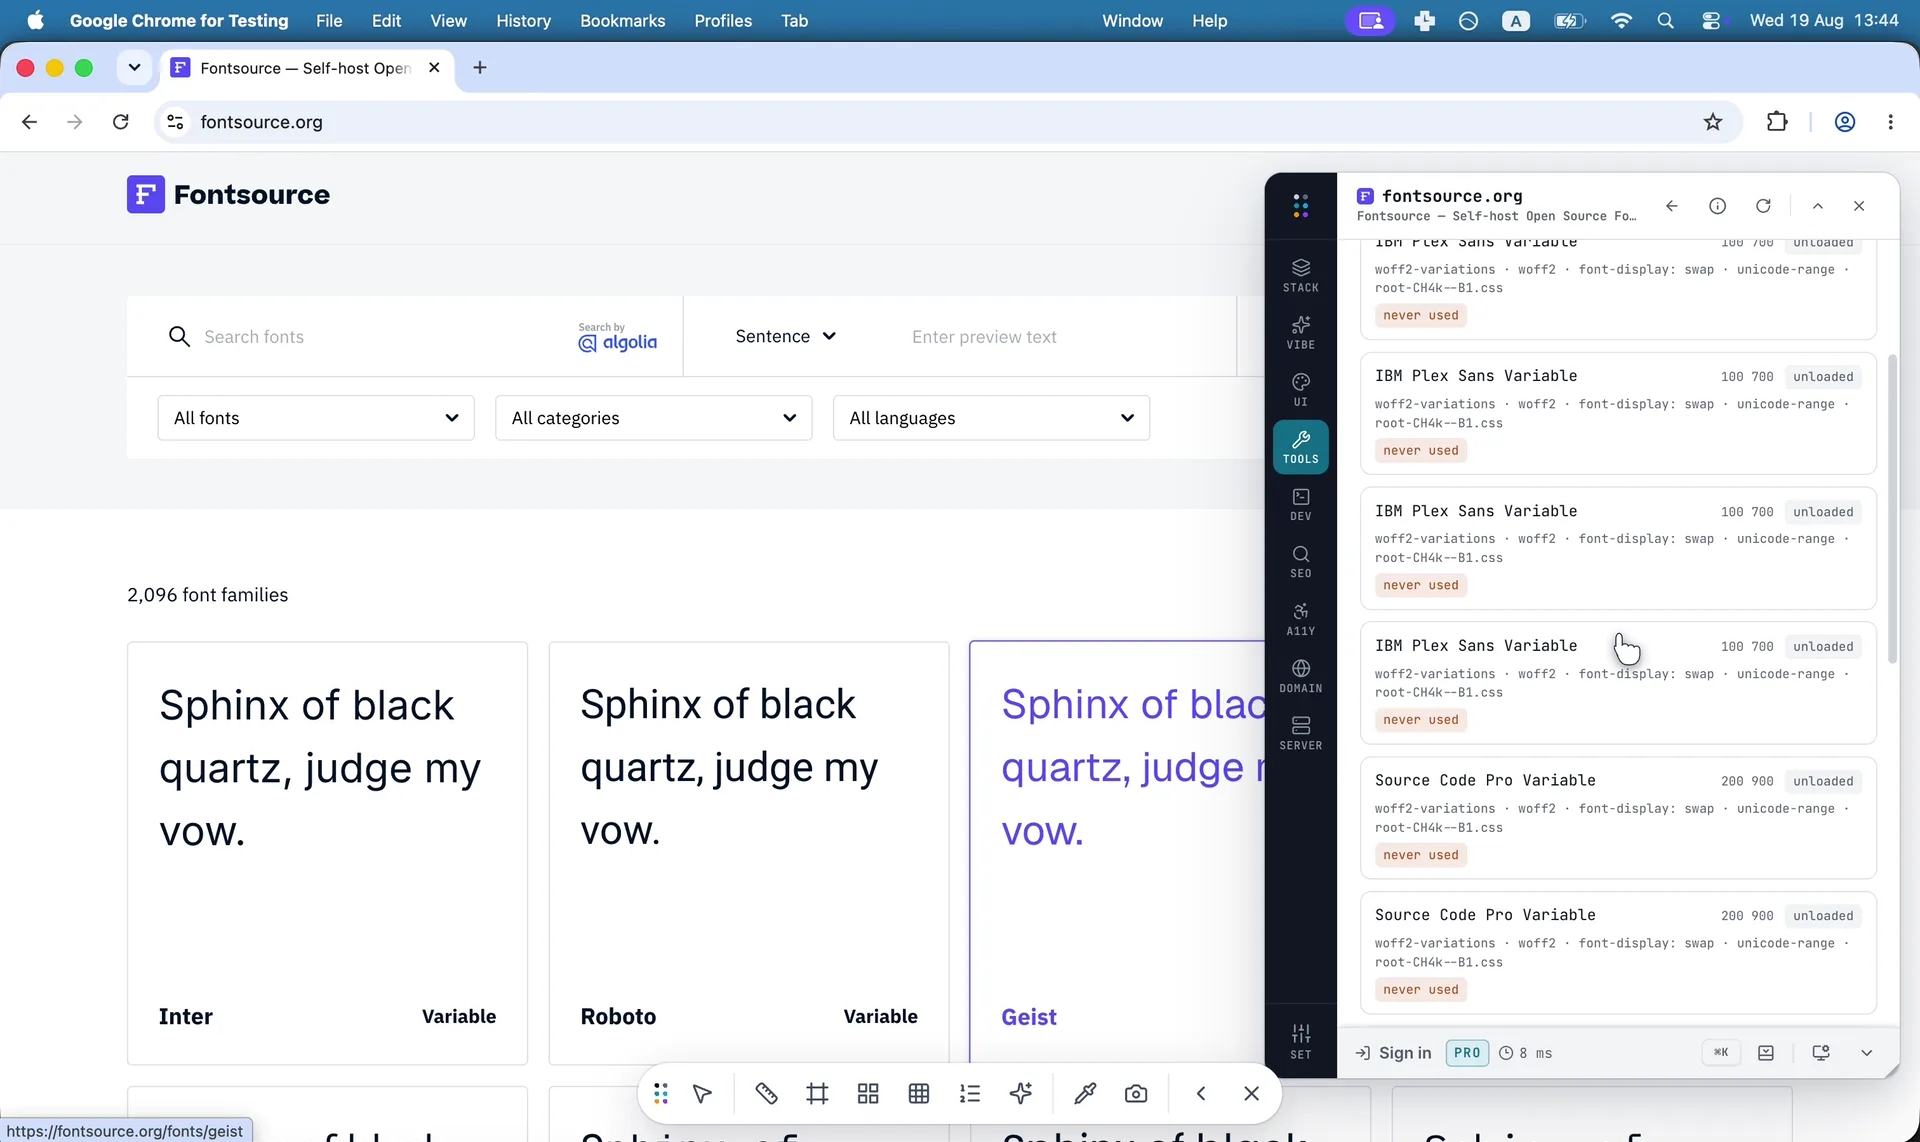Open the SERVER section in sidebar
Screen dimensions: 1920x1142
(1300, 732)
